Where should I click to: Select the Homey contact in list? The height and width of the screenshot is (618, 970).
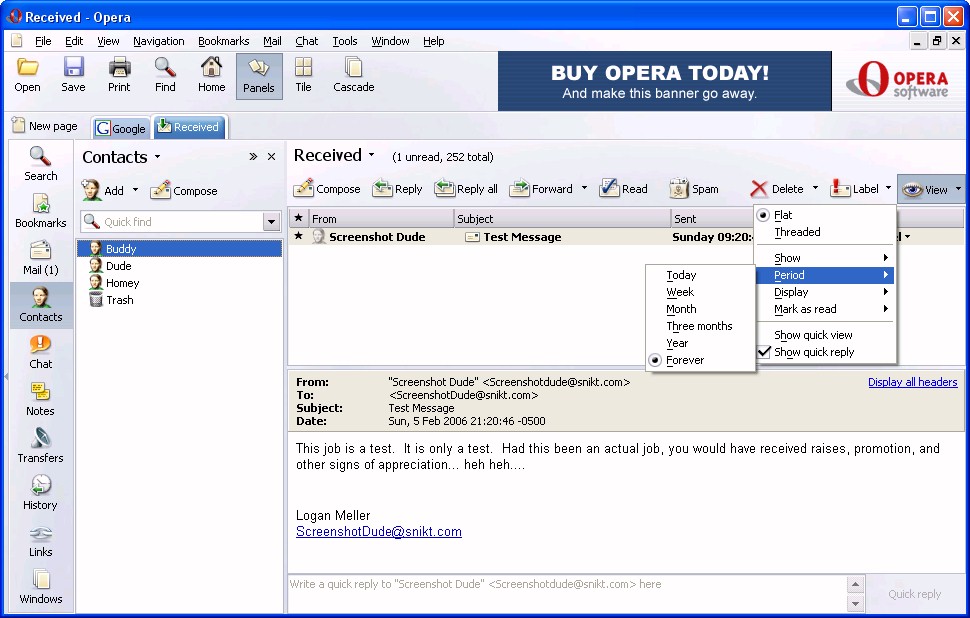tap(122, 283)
